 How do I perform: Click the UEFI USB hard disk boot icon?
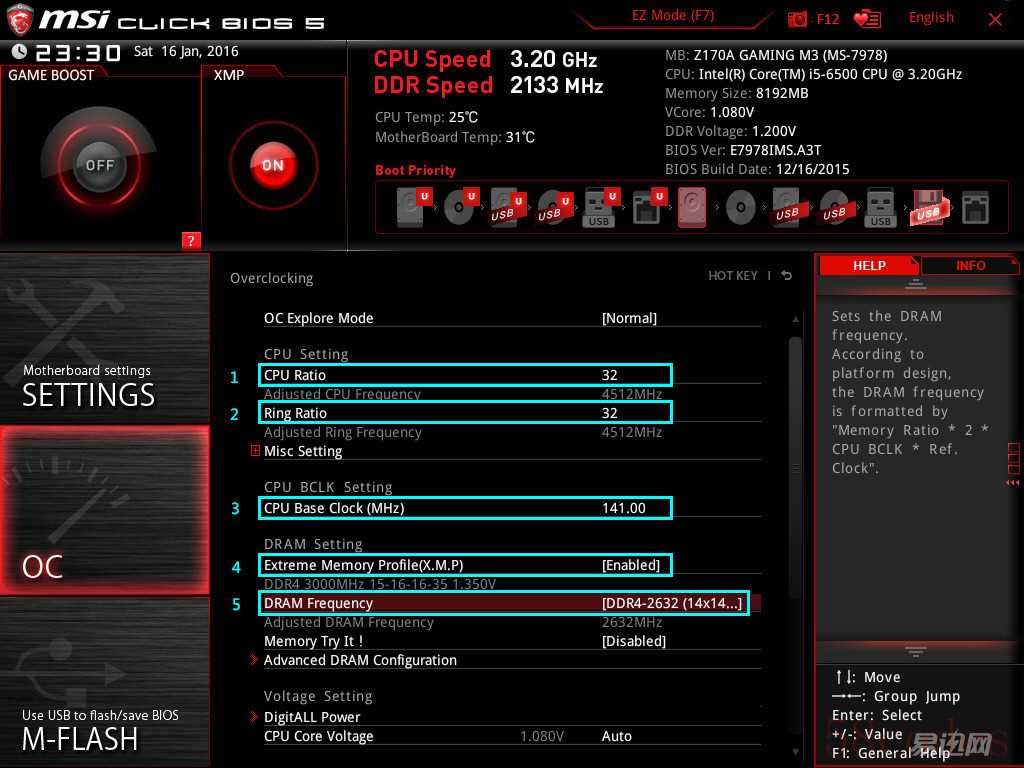pyautogui.click(x=508, y=207)
